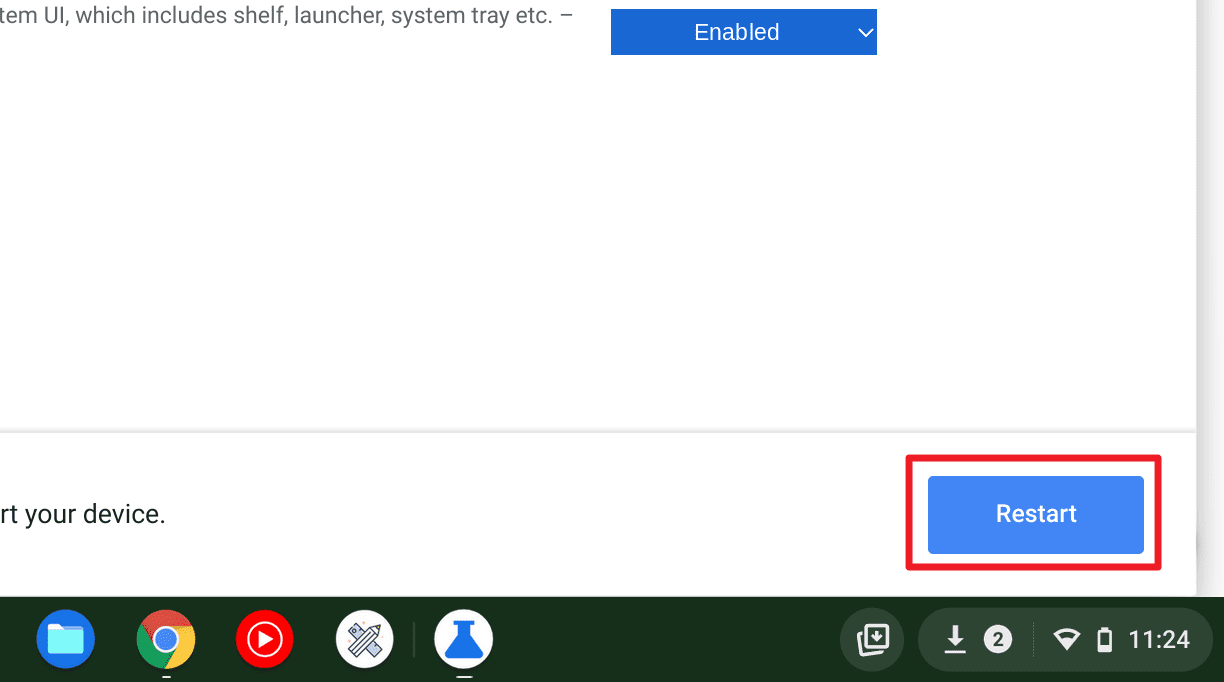Open YouTube Music from the shelf
The height and width of the screenshot is (682, 1224).
point(264,639)
